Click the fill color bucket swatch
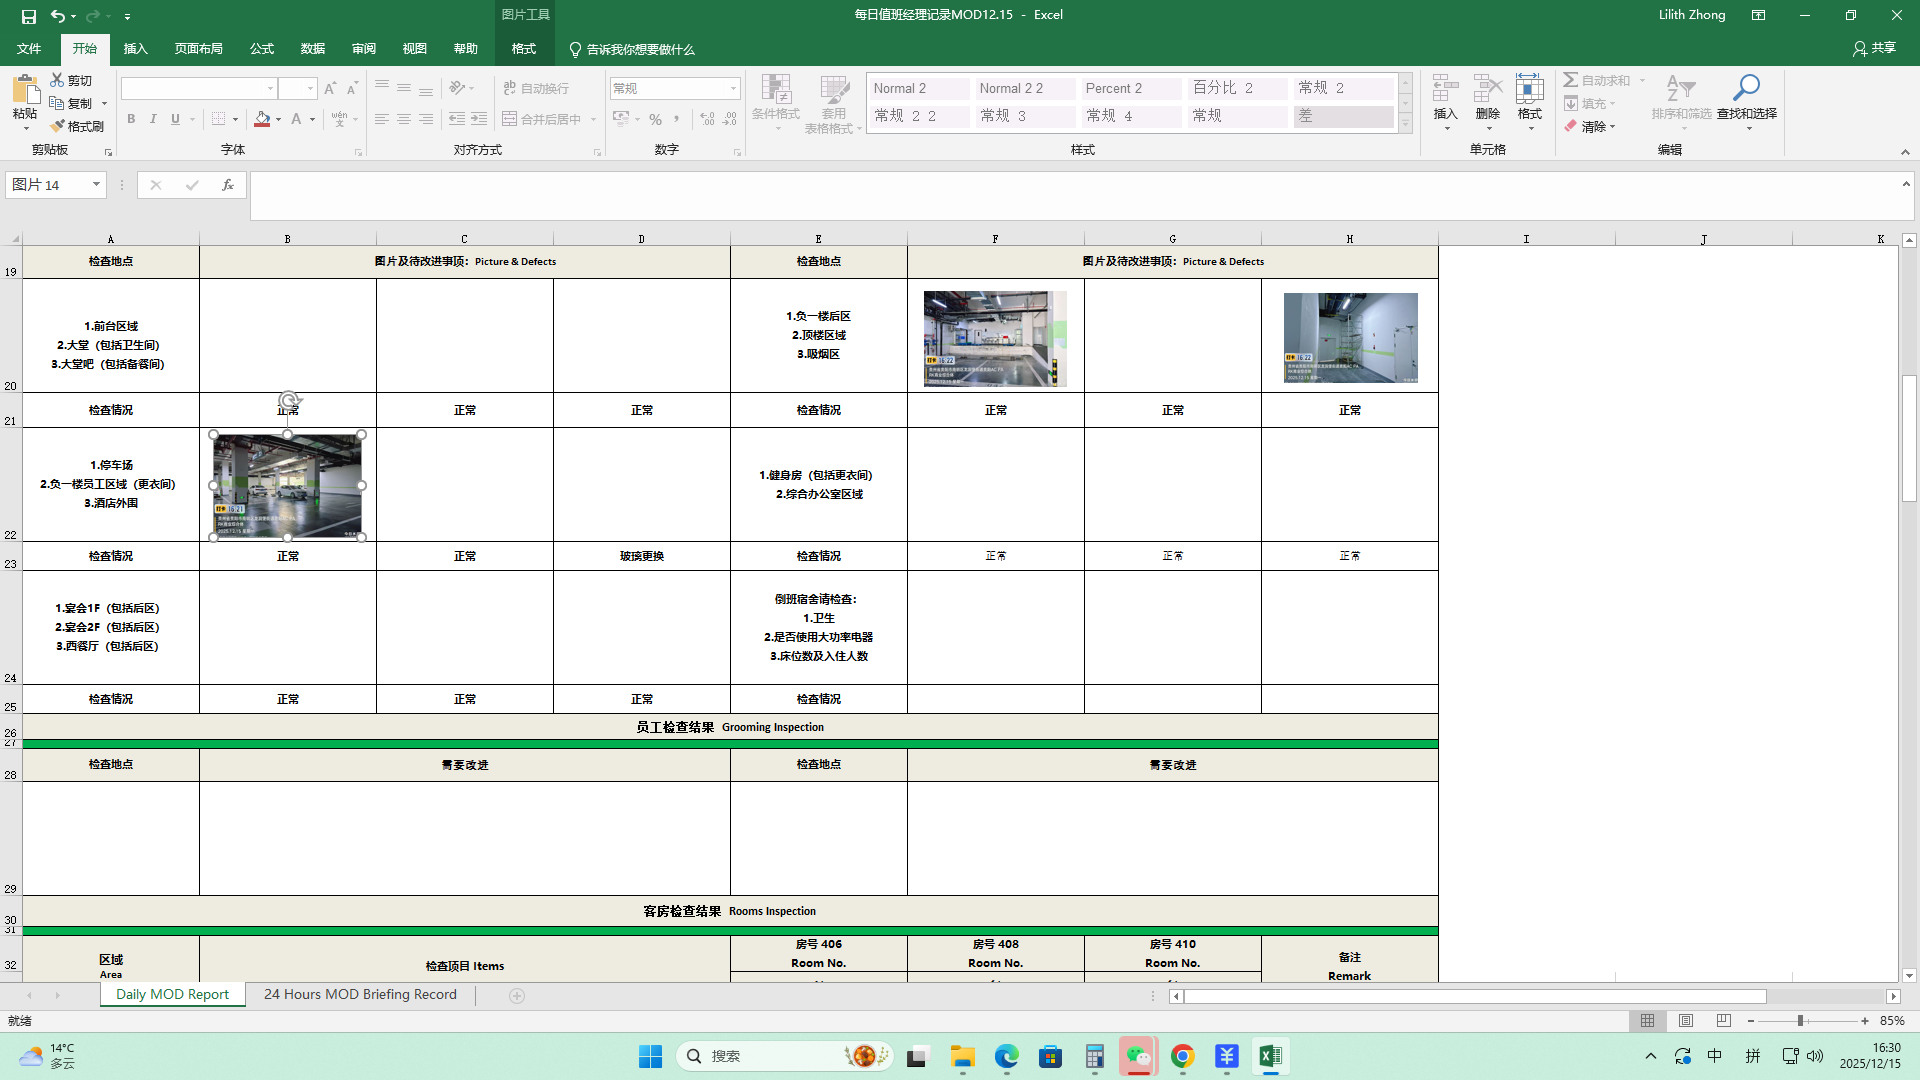Screen dimensions: 1920x1080 pyautogui.click(x=262, y=119)
